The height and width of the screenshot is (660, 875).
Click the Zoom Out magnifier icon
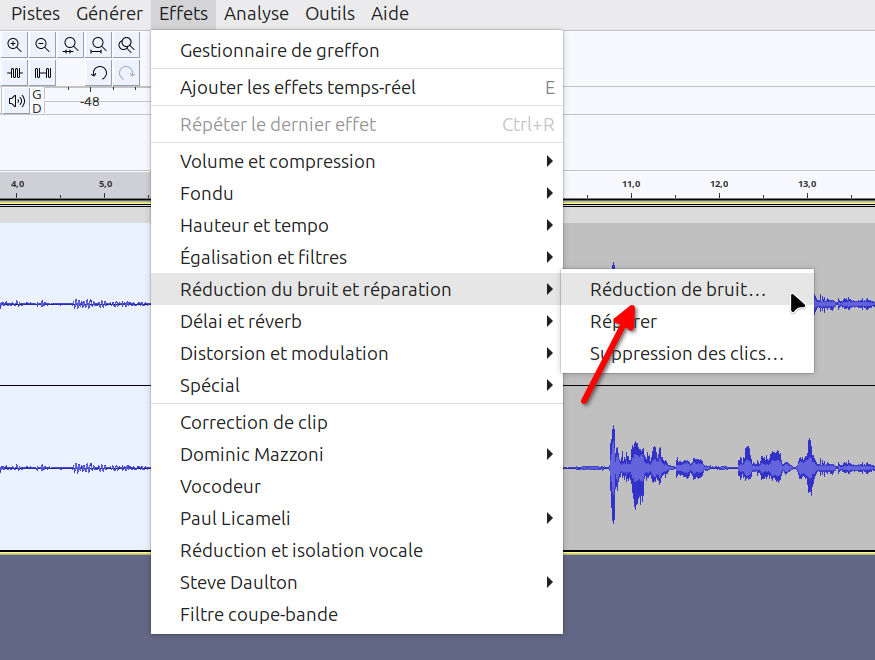[x=42, y=45]
